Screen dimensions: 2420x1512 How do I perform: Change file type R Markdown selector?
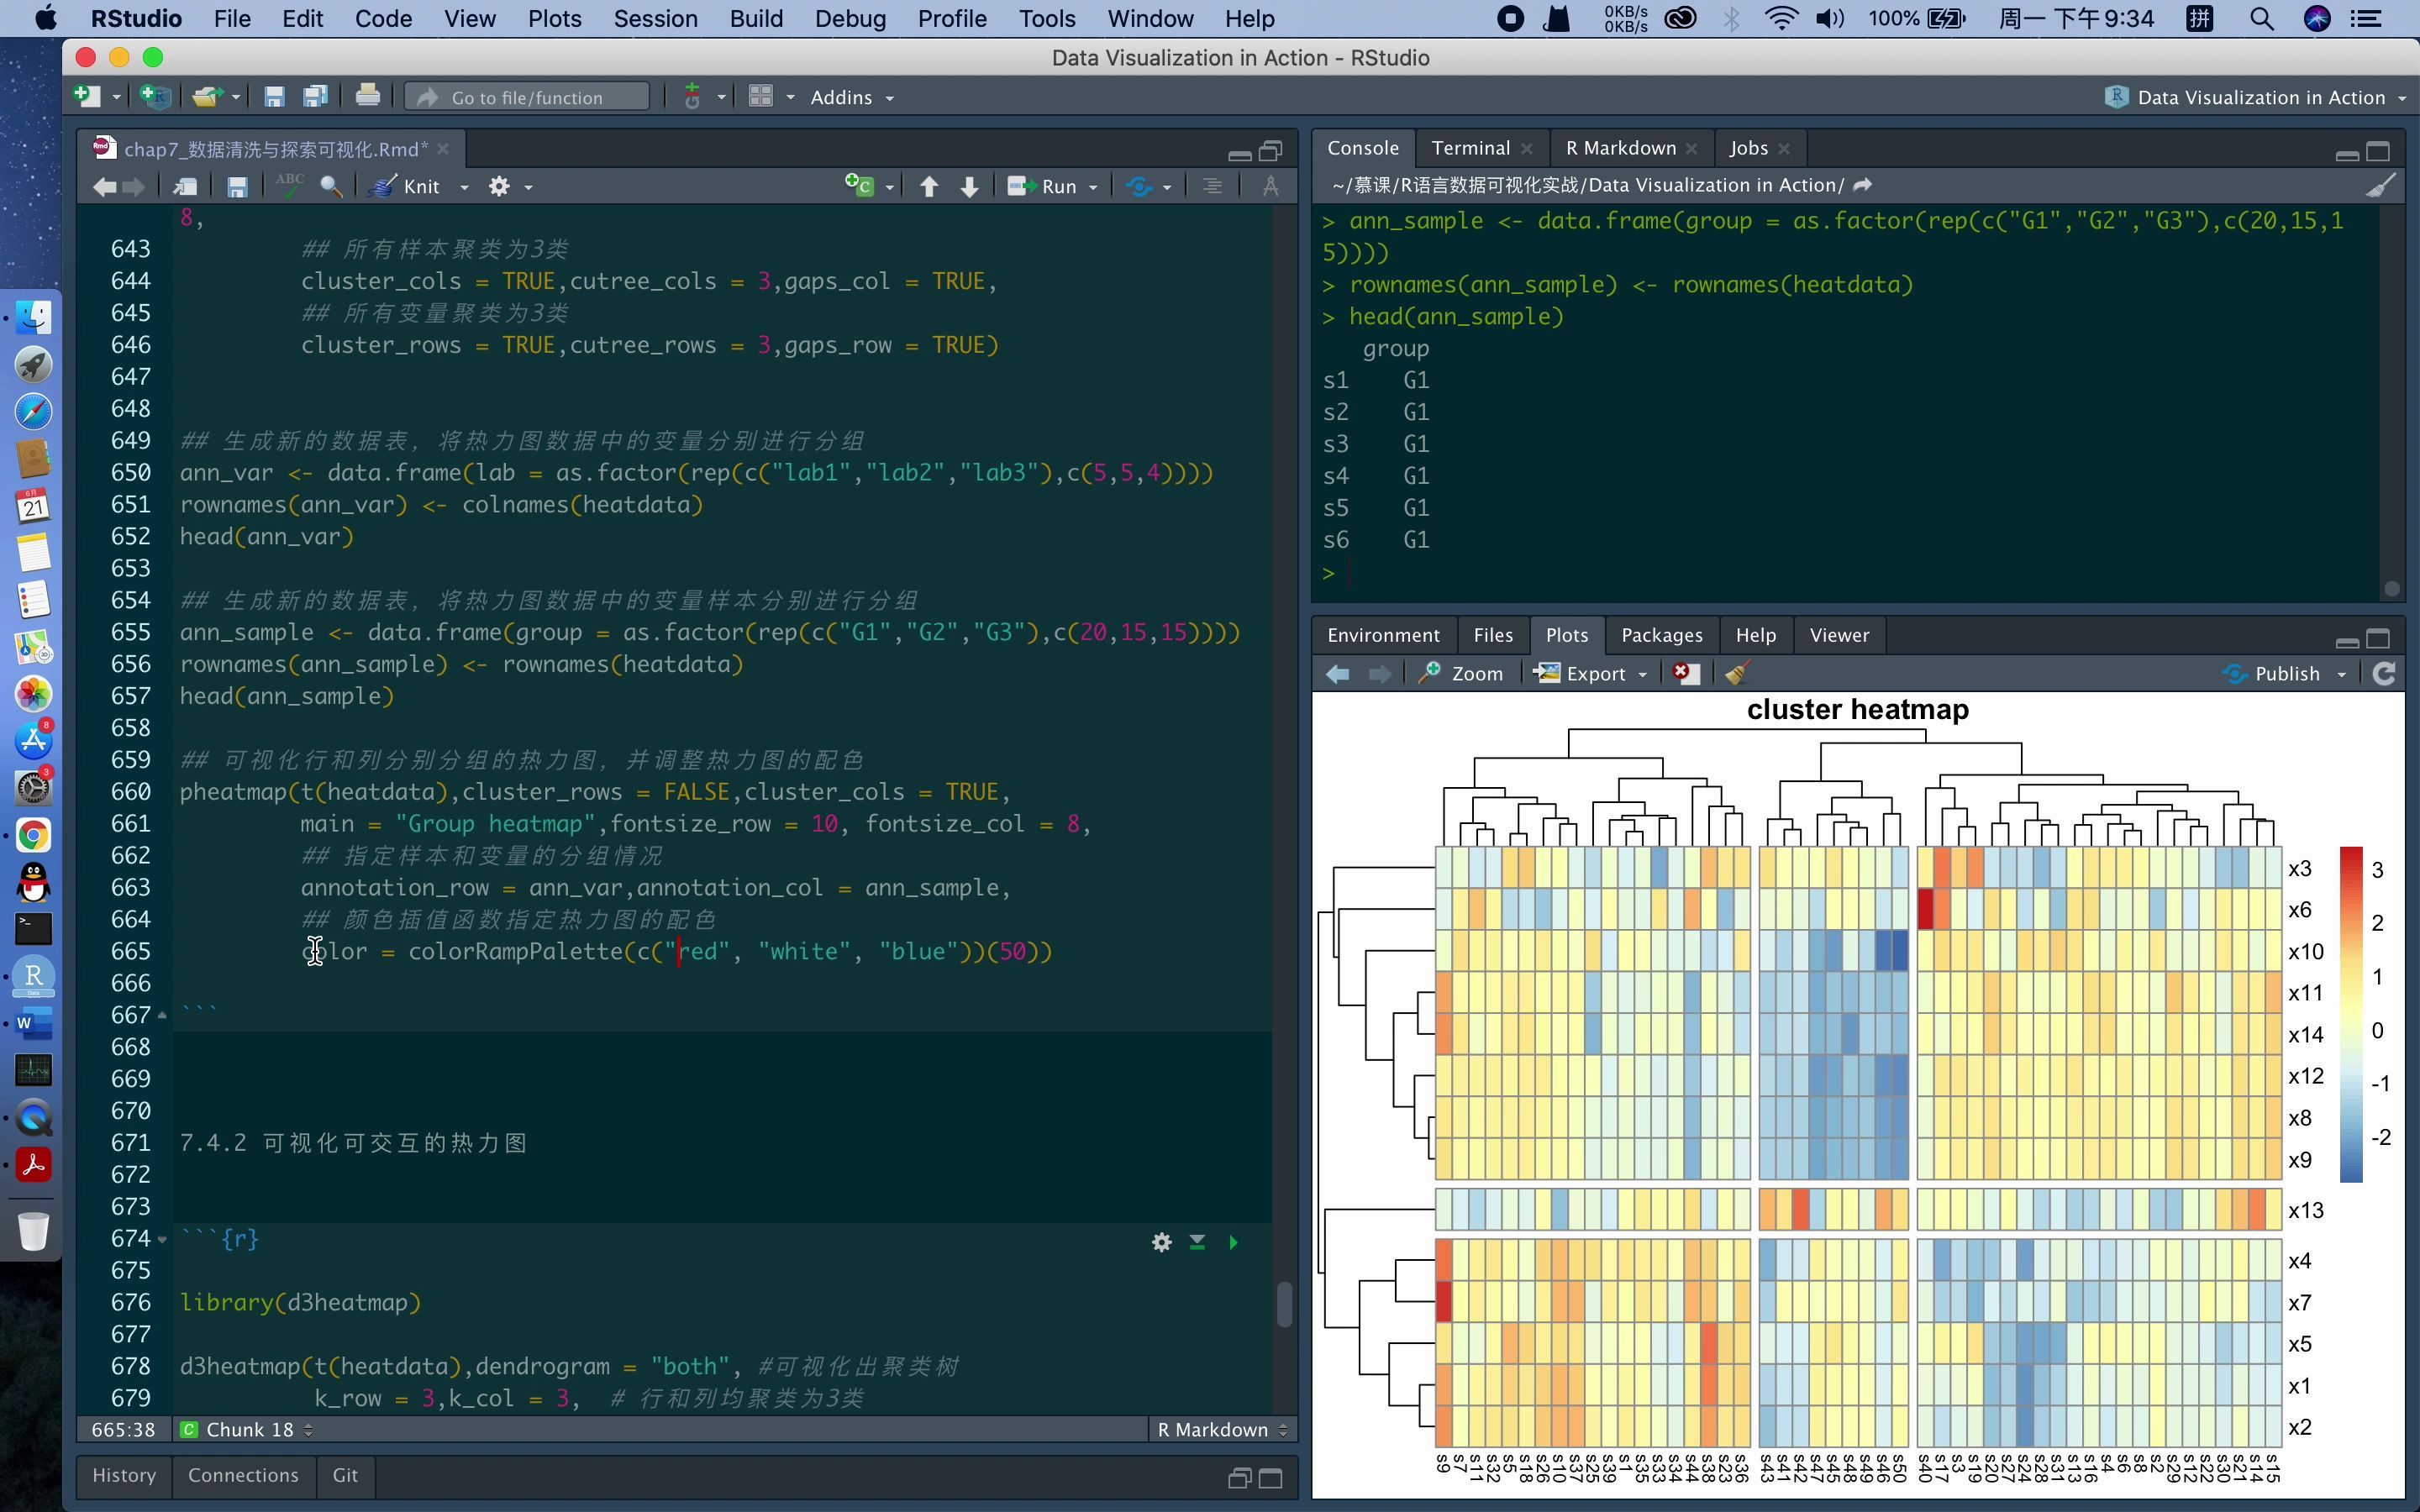(1222, 1430)
